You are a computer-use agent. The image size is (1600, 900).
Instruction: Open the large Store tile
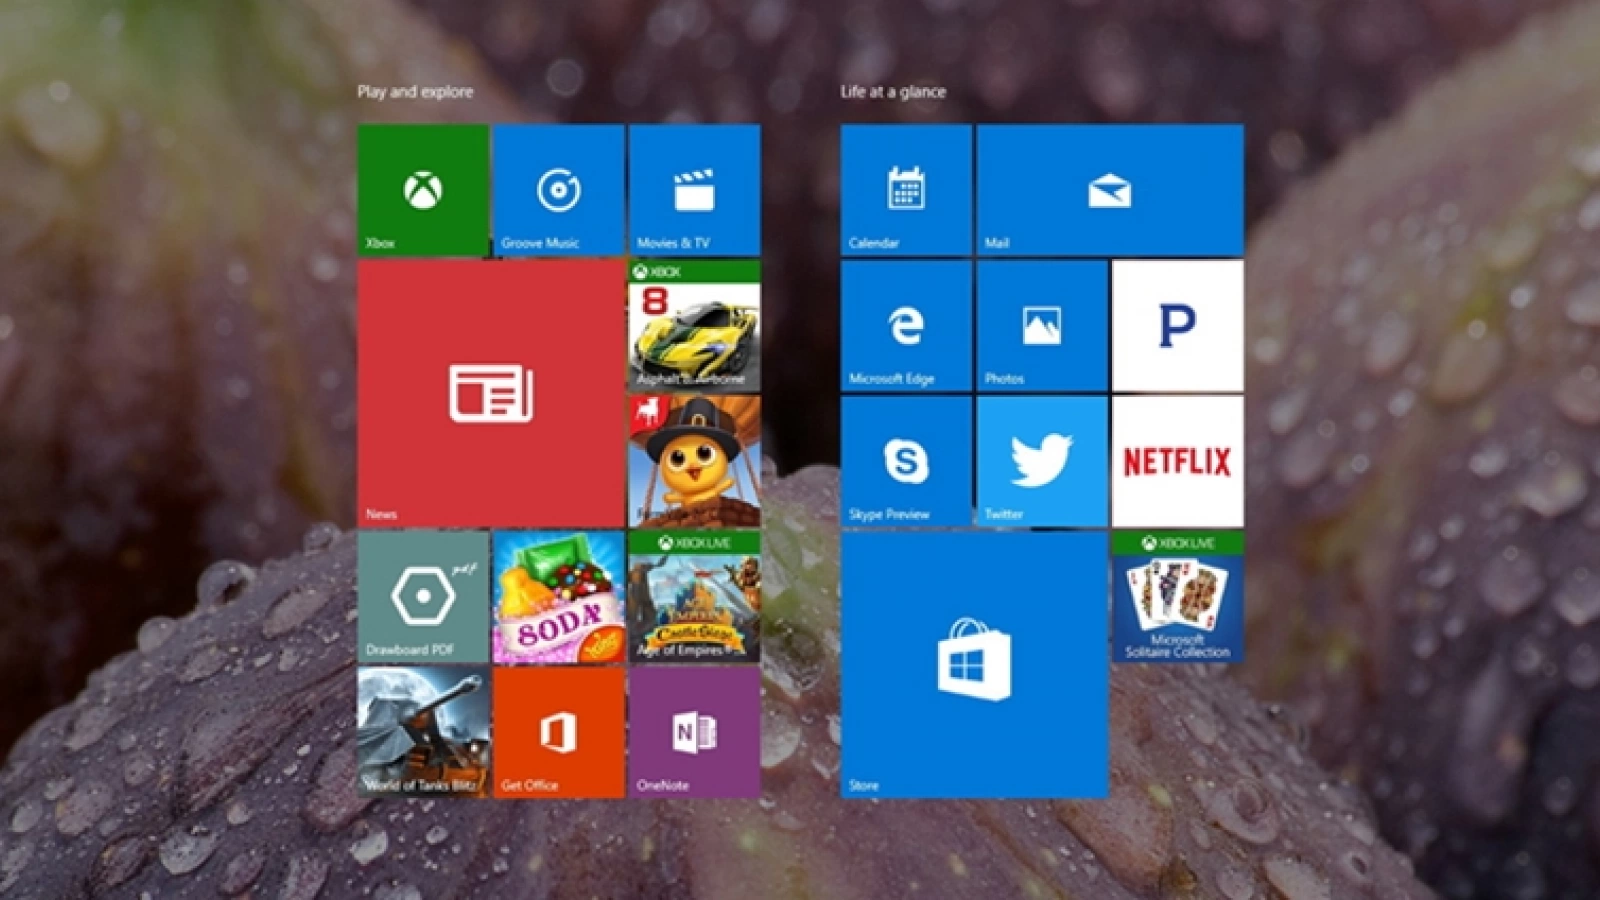click(975, 665)
